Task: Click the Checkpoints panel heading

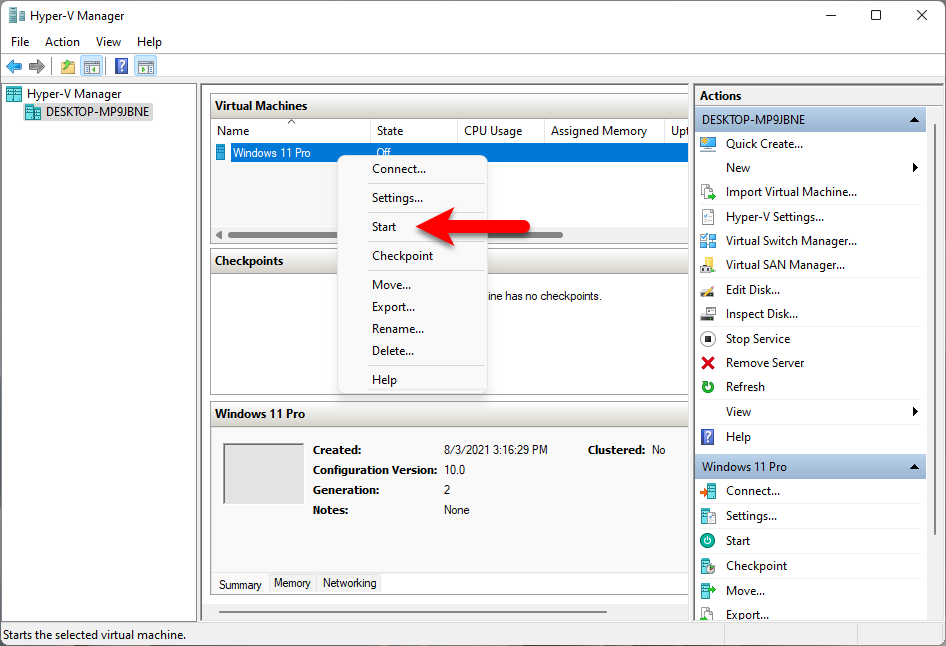Action: click(249, 261)
